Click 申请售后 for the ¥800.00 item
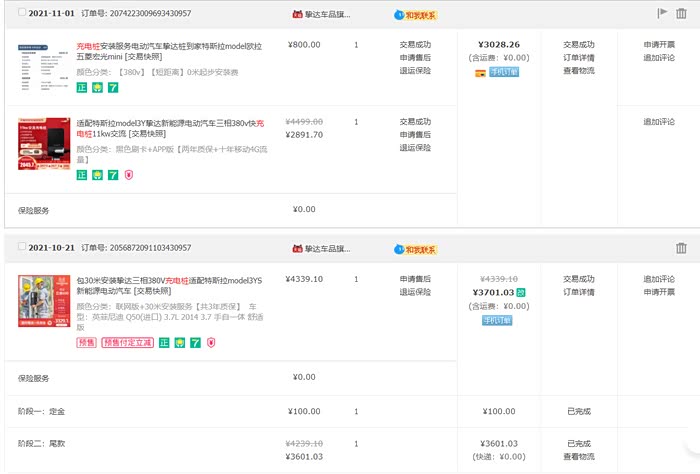The width and height of the screenshot is (700, 474). (415, 58)
